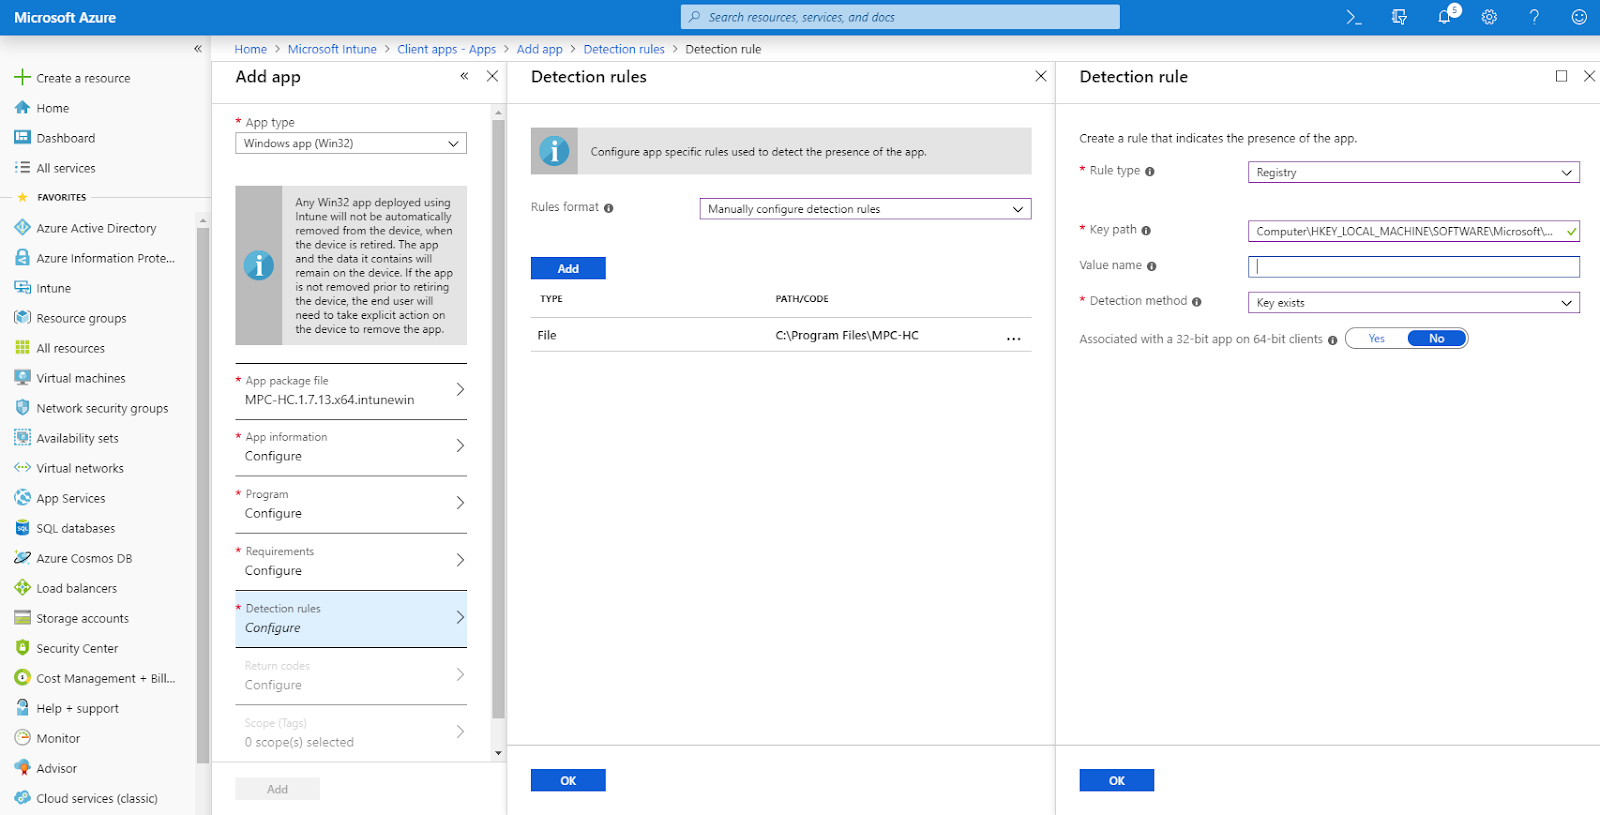
Task: Click Rule type info icon
Action: click(x=1150, y=172)
